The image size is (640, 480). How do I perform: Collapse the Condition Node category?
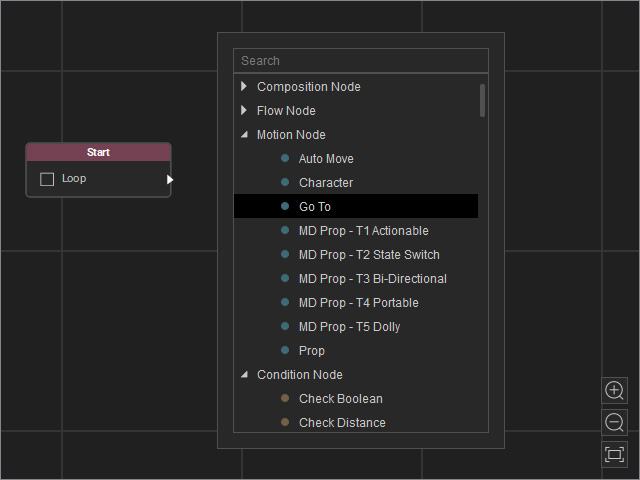(x=244, y=374)
